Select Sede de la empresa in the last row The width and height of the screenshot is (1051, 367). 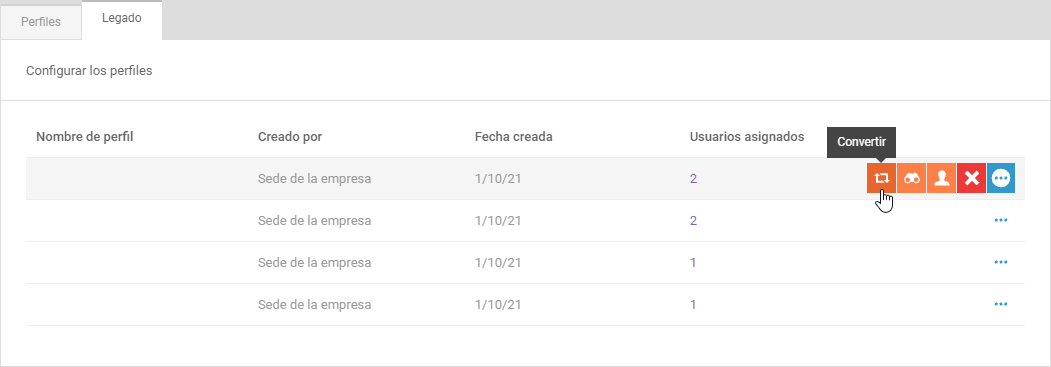pyautogui.click(x=314, y=304)
